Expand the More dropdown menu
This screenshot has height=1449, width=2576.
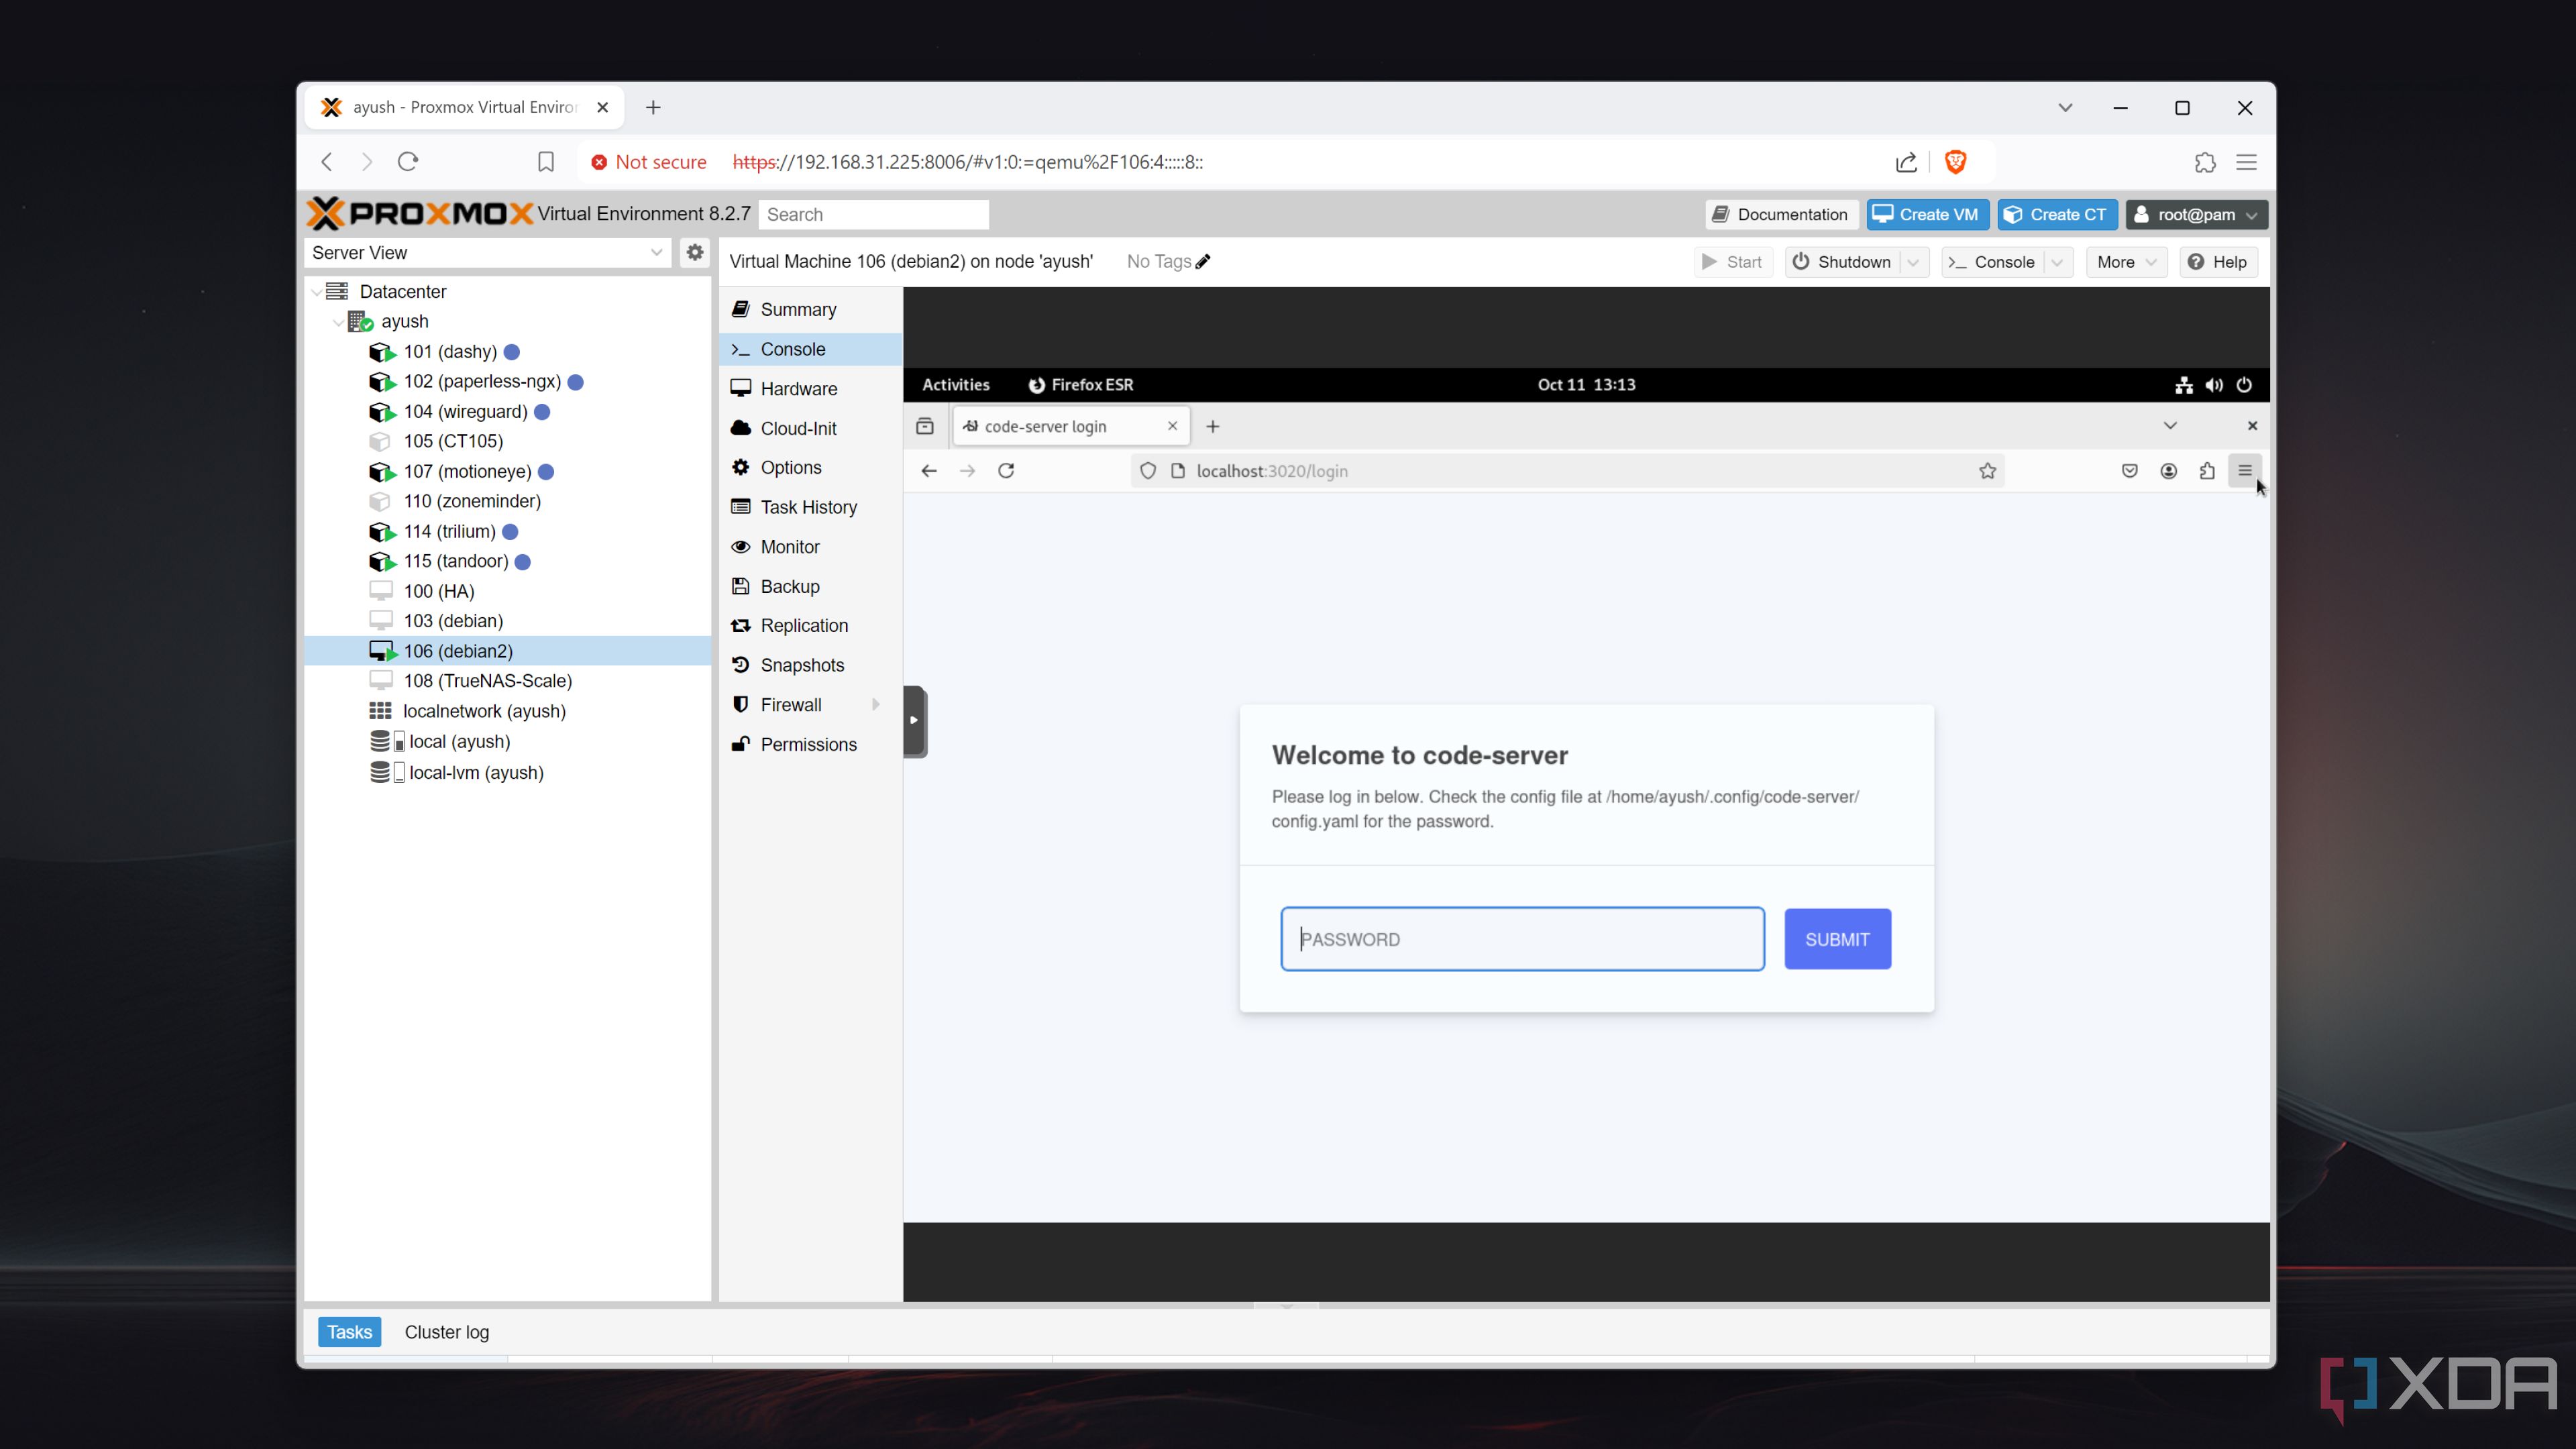(x=2123, y=260)
